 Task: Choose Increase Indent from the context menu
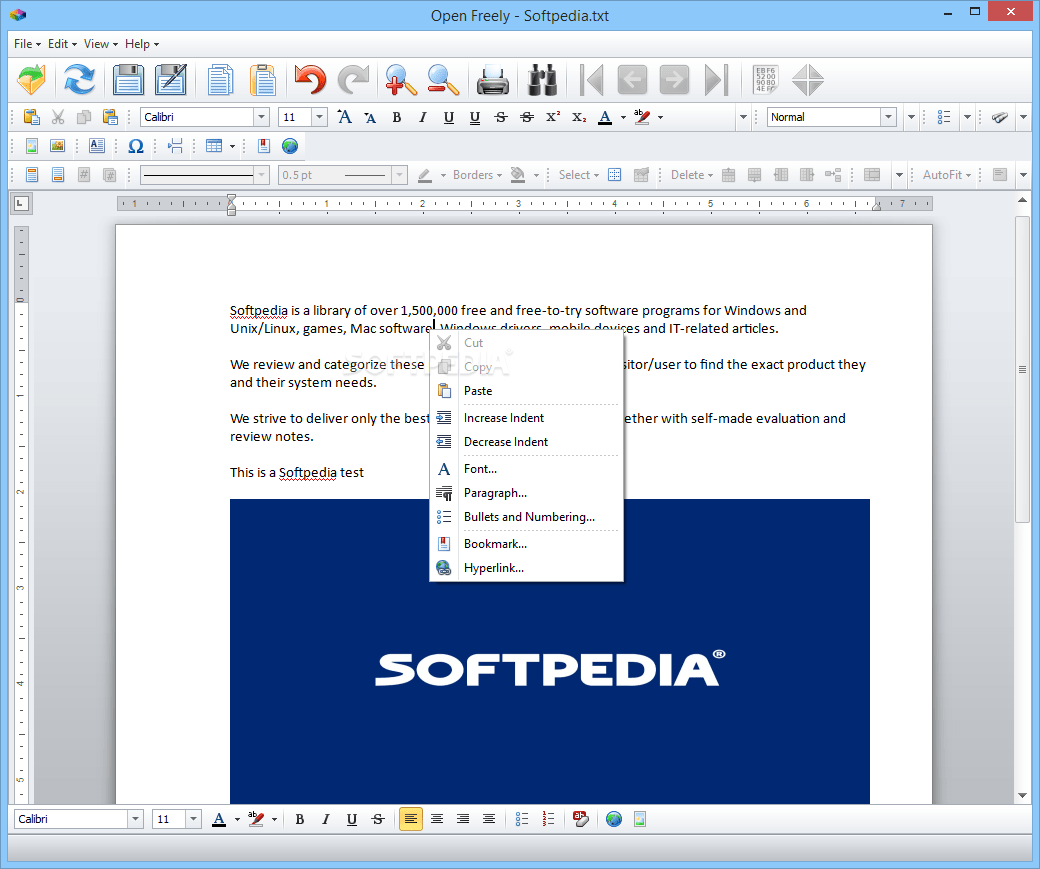point(527,418)
